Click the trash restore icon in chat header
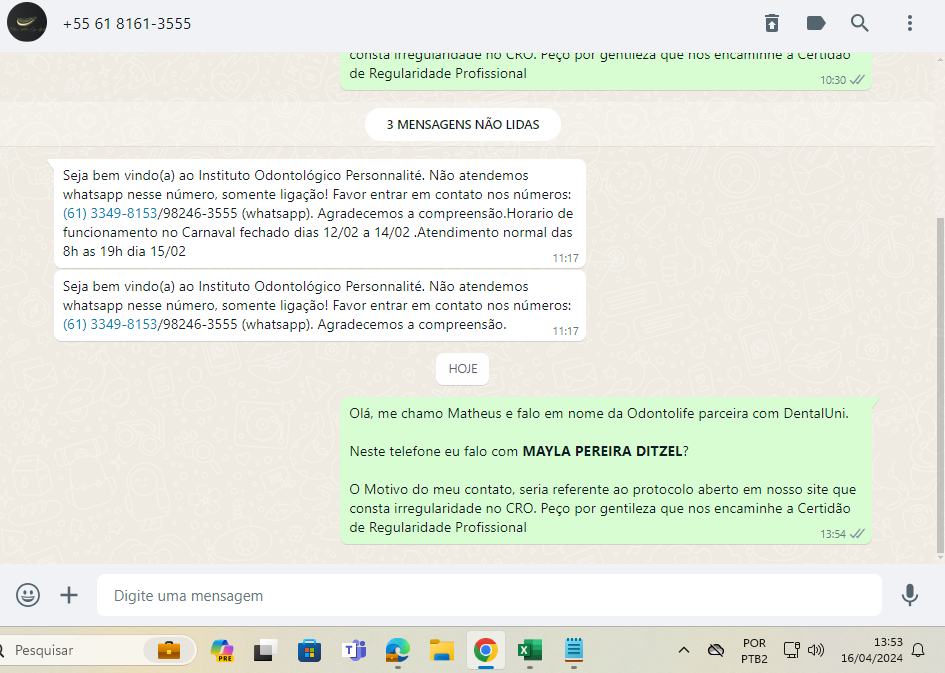The image size is (945, 673). (x=772, y=23)
